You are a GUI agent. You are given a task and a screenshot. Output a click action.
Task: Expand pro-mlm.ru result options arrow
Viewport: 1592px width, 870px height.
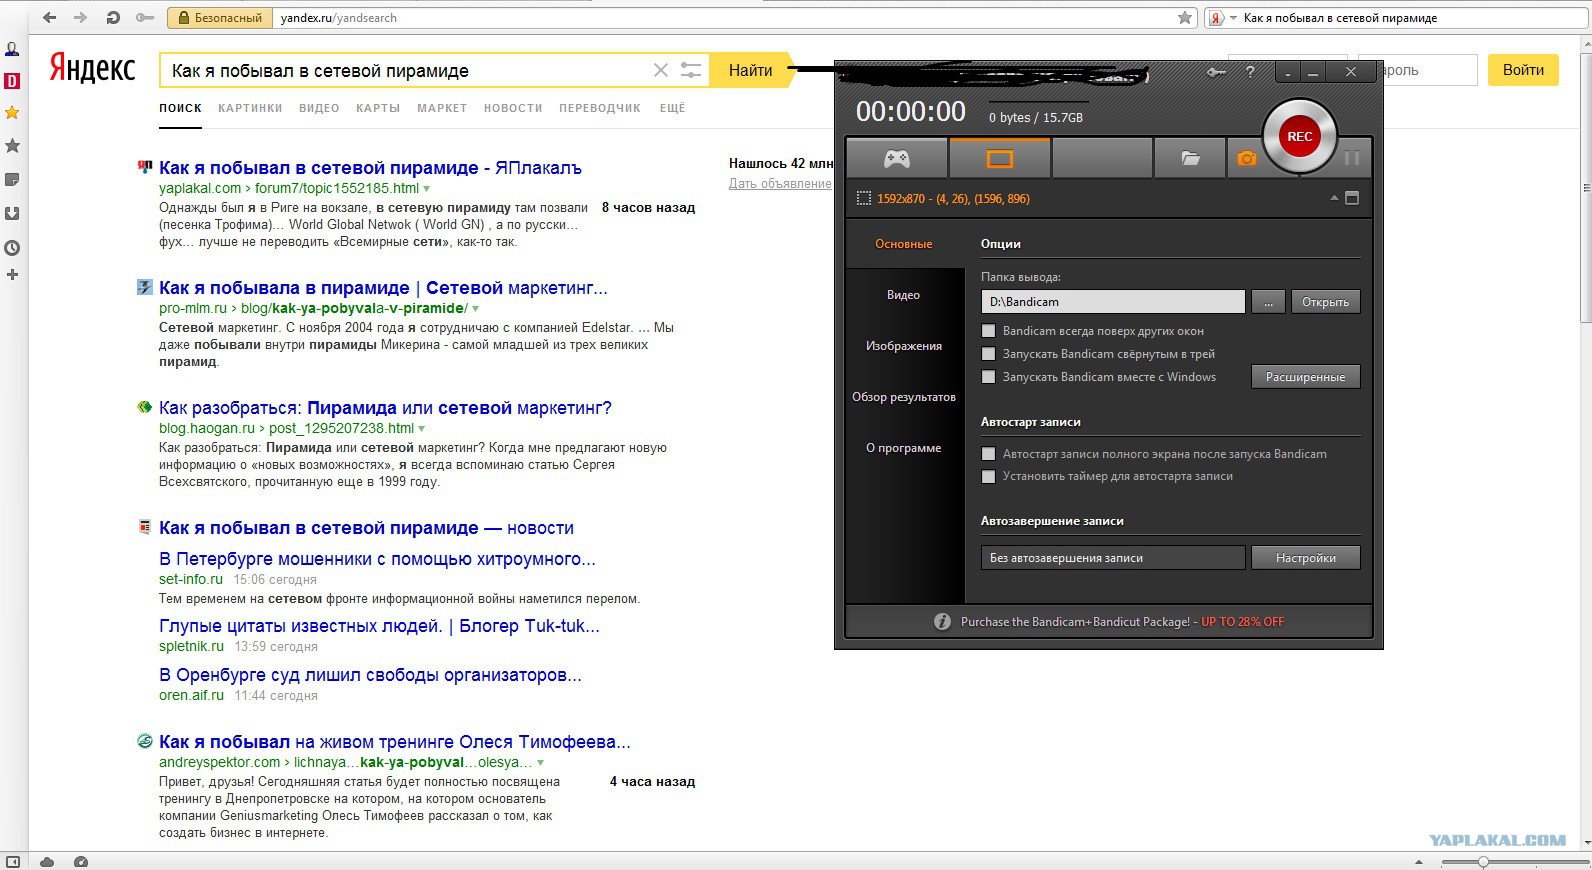[x=475, y=309]
